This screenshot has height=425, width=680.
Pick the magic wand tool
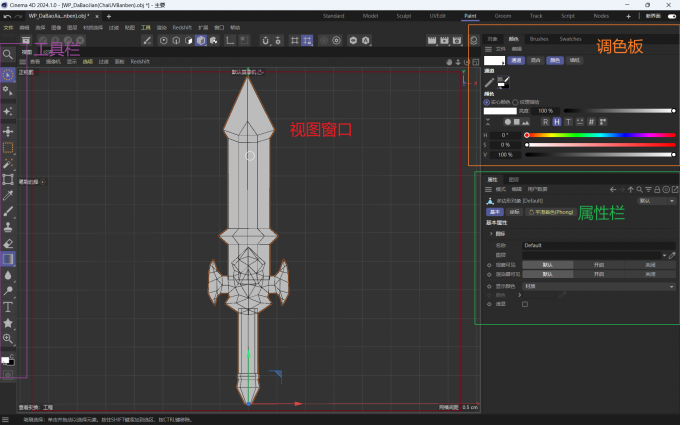point(8,163)
